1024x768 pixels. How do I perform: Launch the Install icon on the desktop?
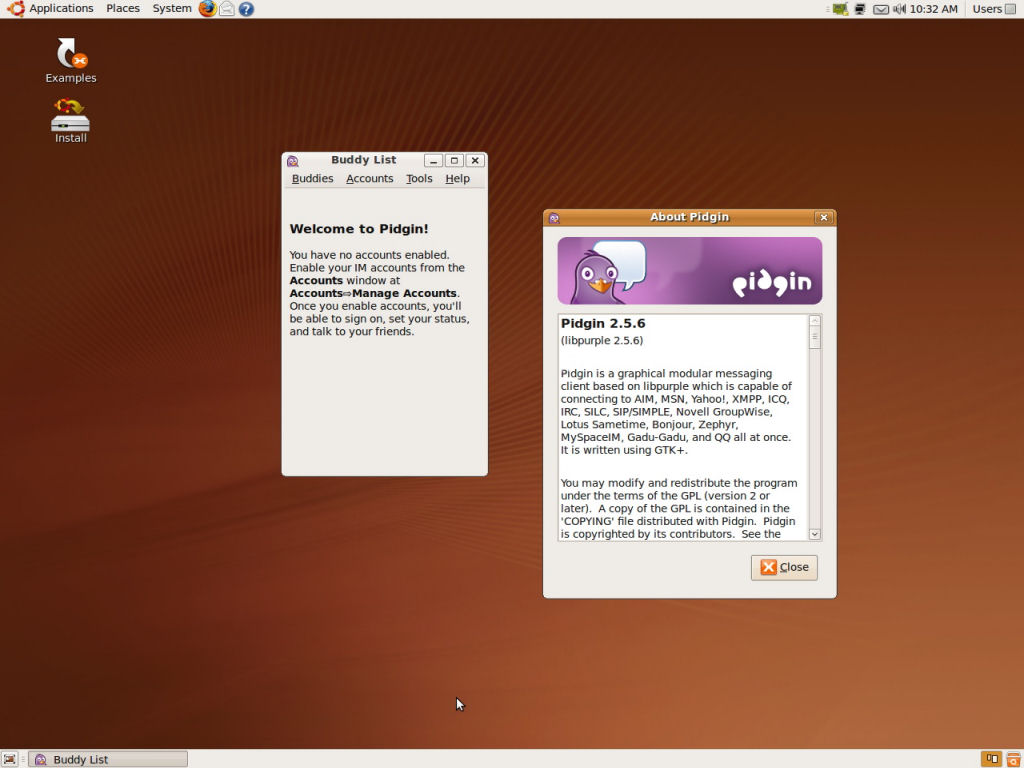click(70, 117)
